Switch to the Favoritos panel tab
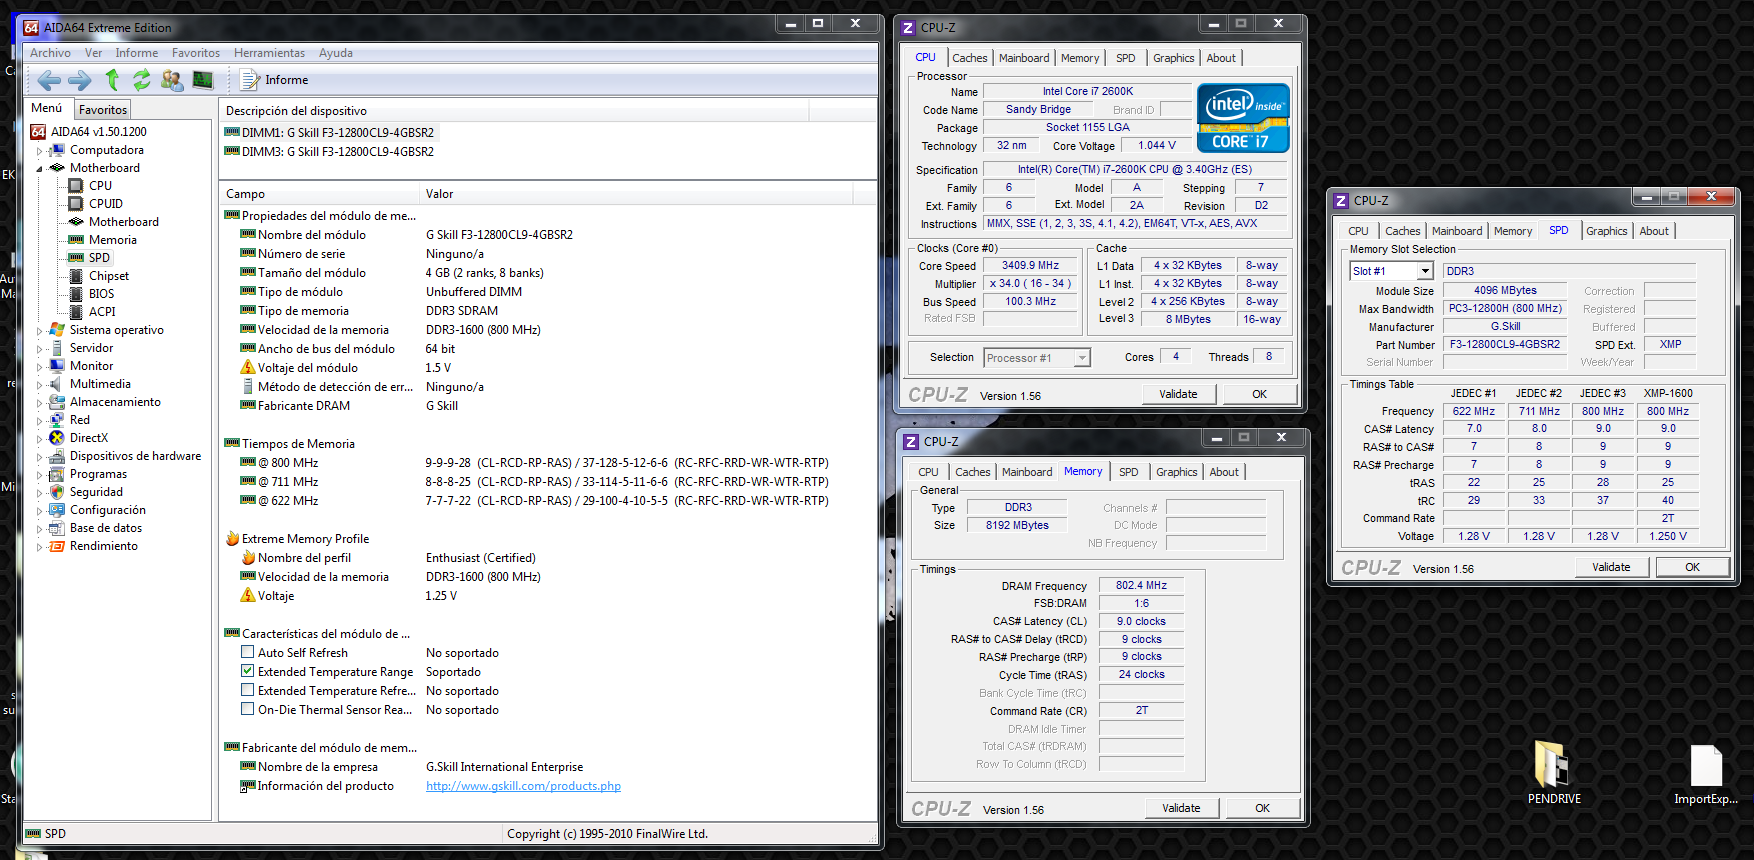The width and height of the screenshot is (1754, 860). pos(103,110)
